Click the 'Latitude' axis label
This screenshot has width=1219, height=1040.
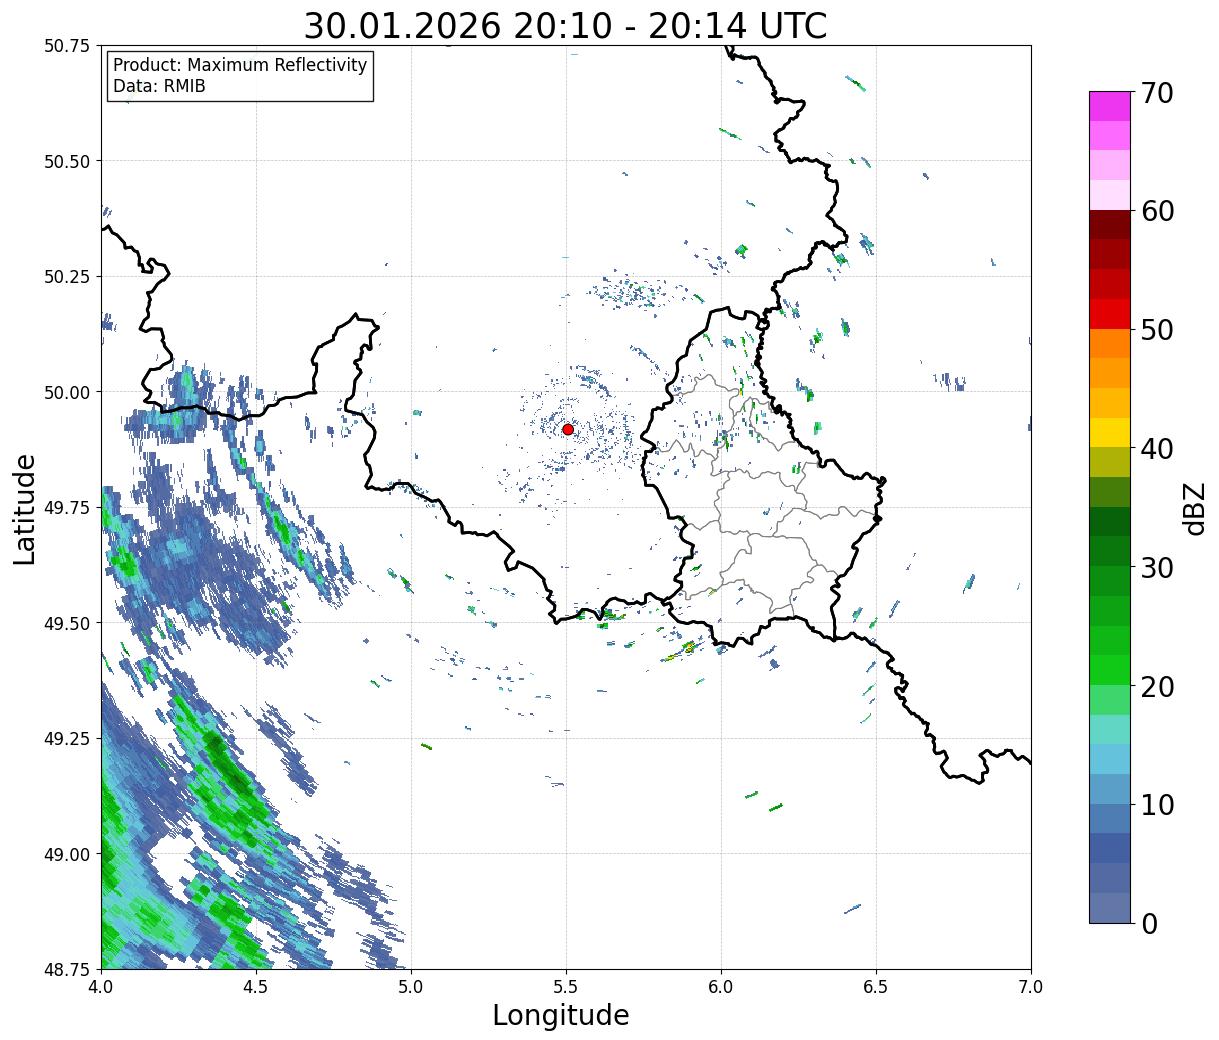25,508
